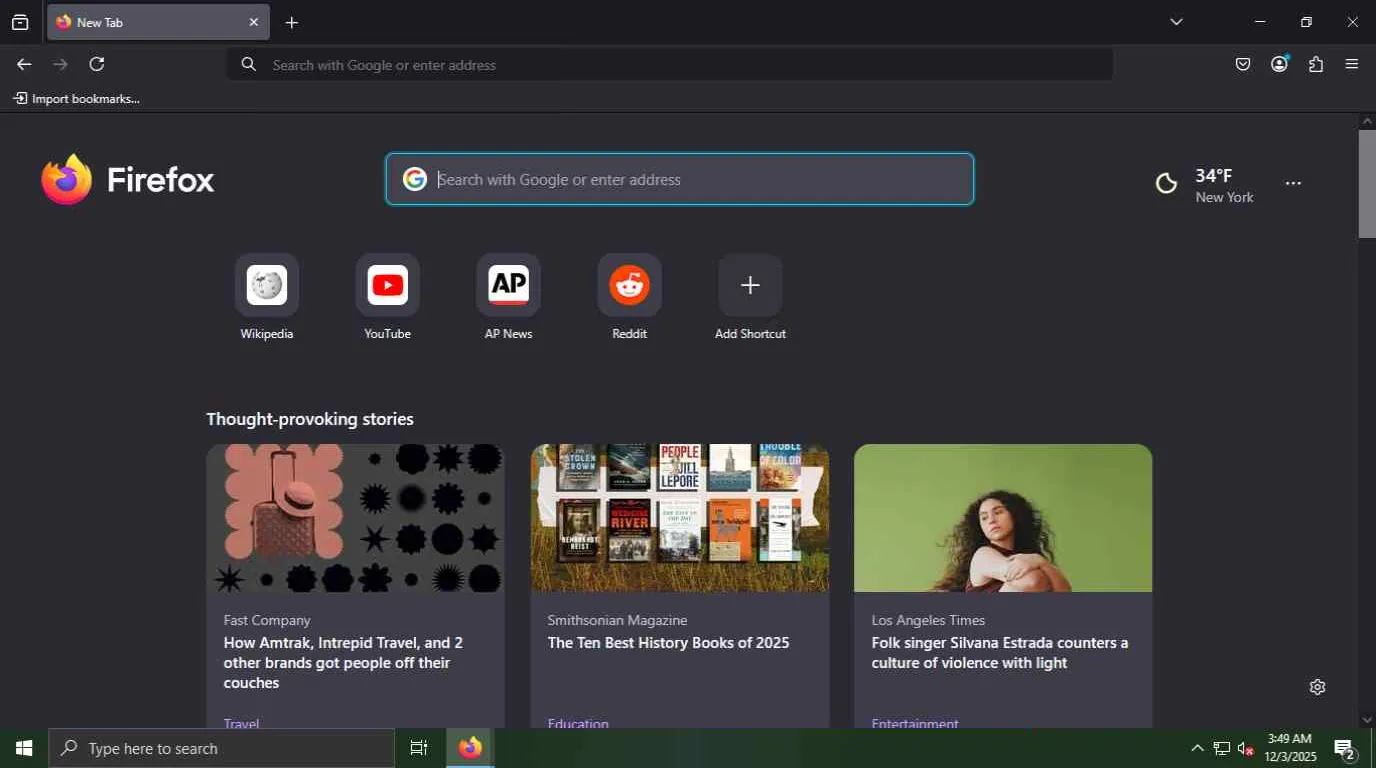This screenshot has height=768, width=1376.
Task: Focus the address bar at the top
Action: [670, 65]
